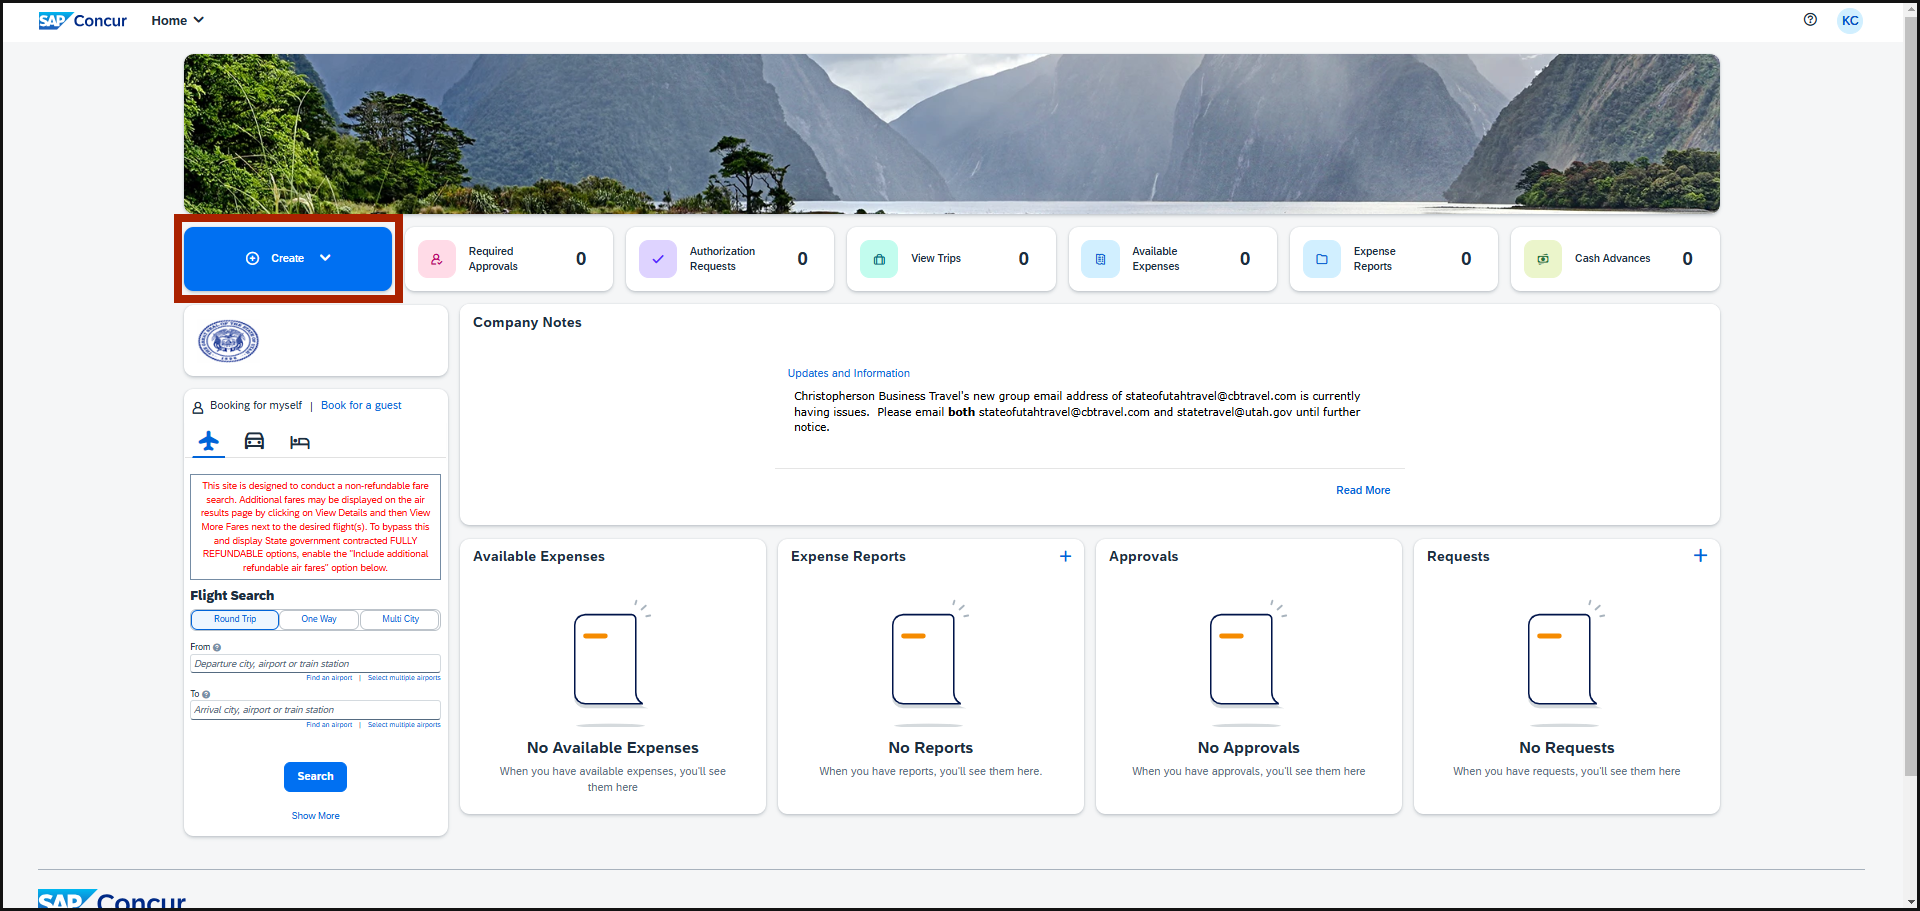Click the Book for a guest link
Image resolution: width=1920 pixels, height=911 pixels.
click(361, 405)
